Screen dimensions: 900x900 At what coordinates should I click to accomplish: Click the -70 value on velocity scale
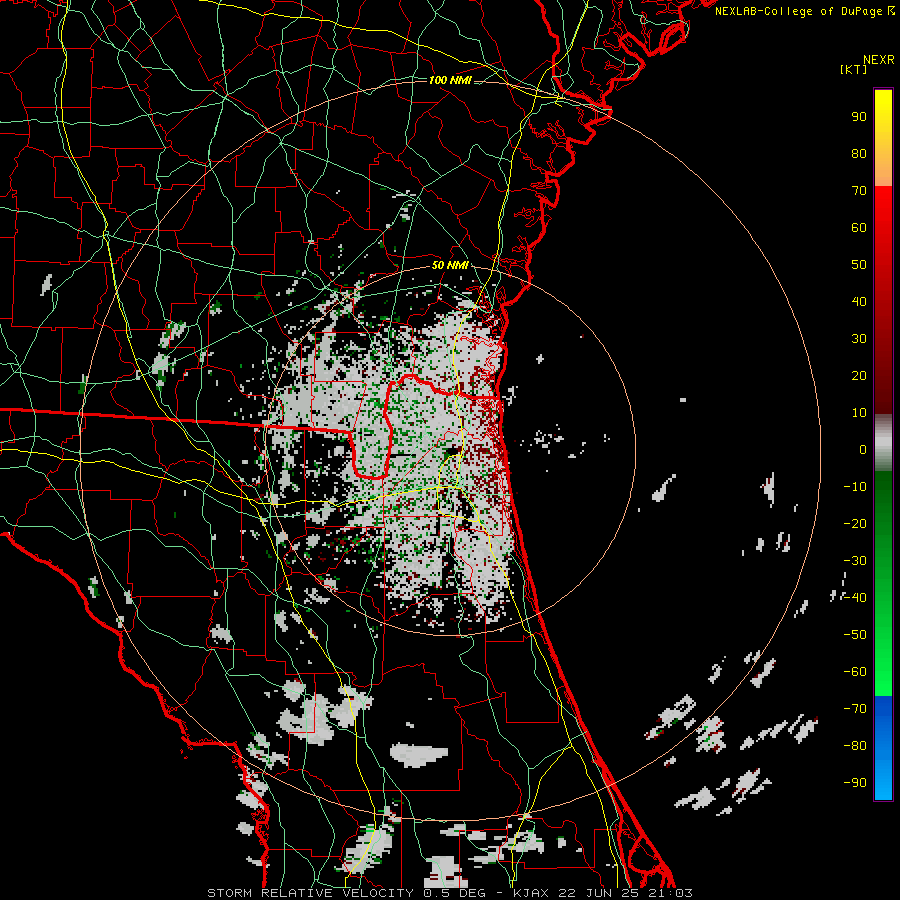tap(855, 708)
